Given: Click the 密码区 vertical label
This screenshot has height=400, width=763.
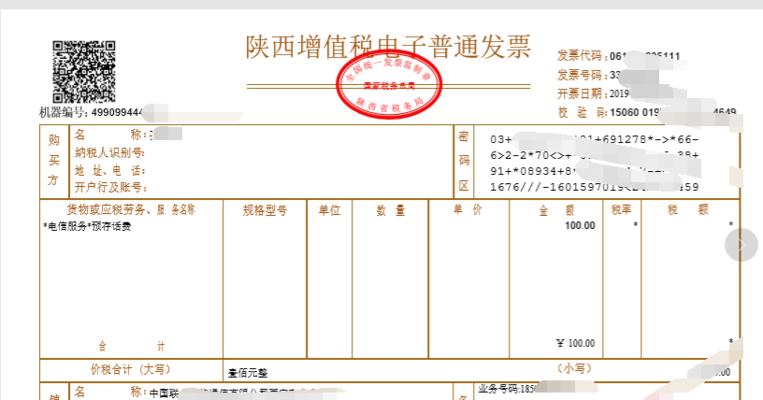Looking at the screenshot, I should 464,161.
